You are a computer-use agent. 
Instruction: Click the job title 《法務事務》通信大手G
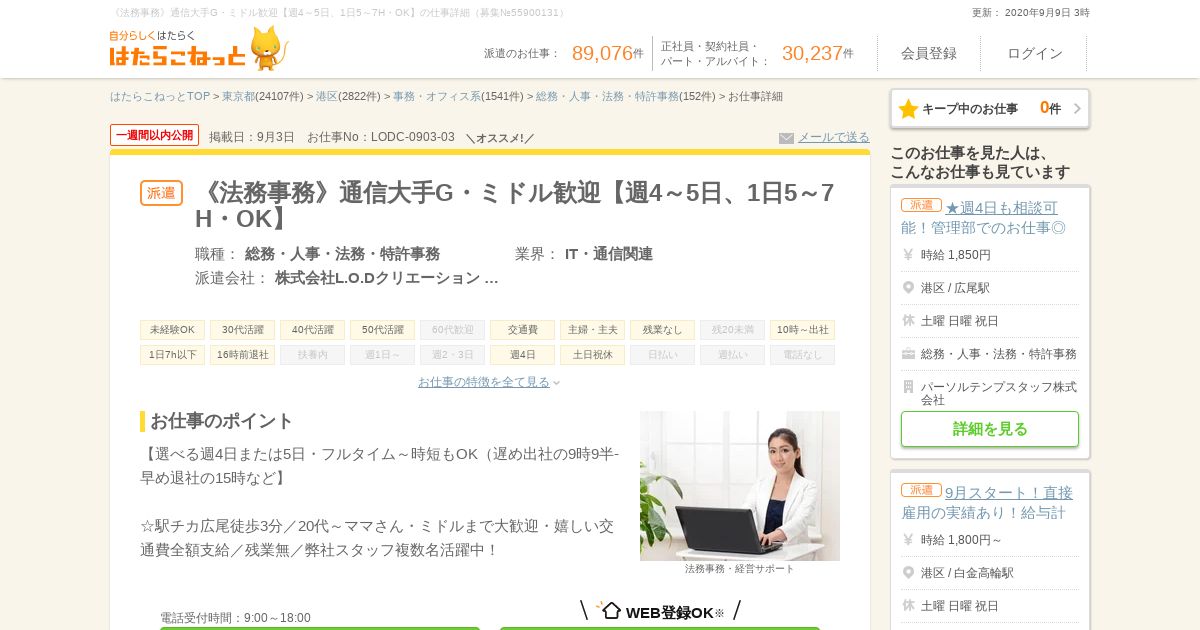click(x=516, y=205)
